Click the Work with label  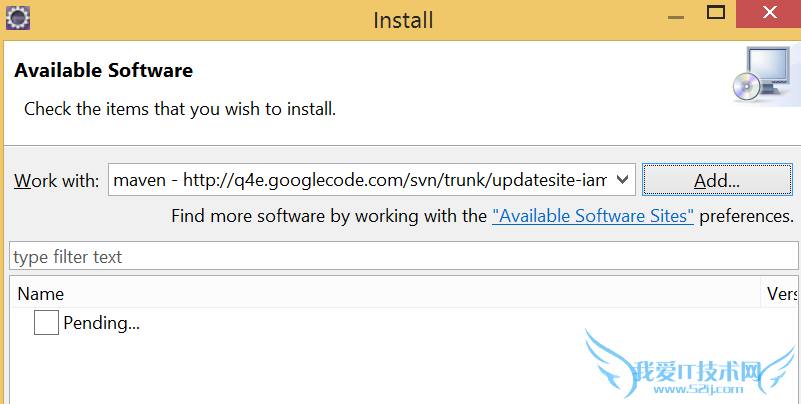click(x=56, y=181)
